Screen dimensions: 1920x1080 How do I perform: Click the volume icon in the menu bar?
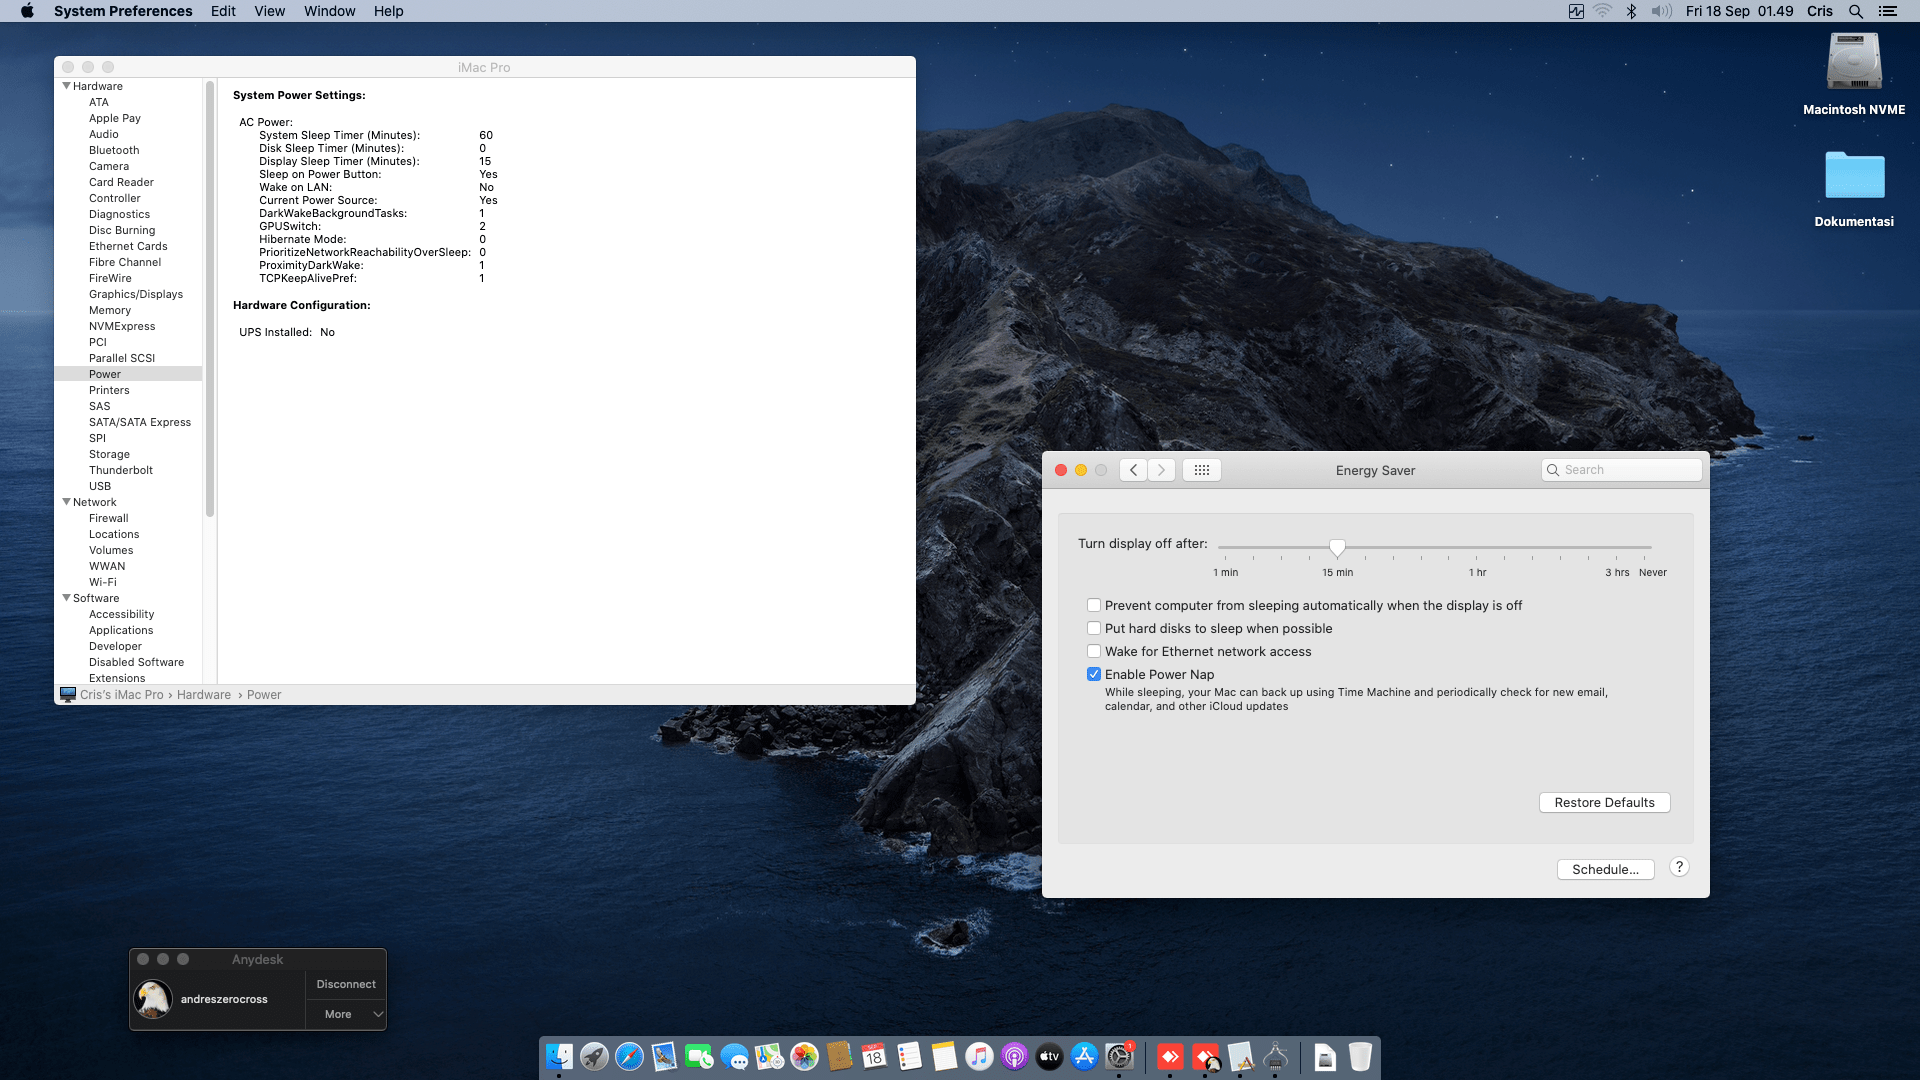(x=1661, y=11)
